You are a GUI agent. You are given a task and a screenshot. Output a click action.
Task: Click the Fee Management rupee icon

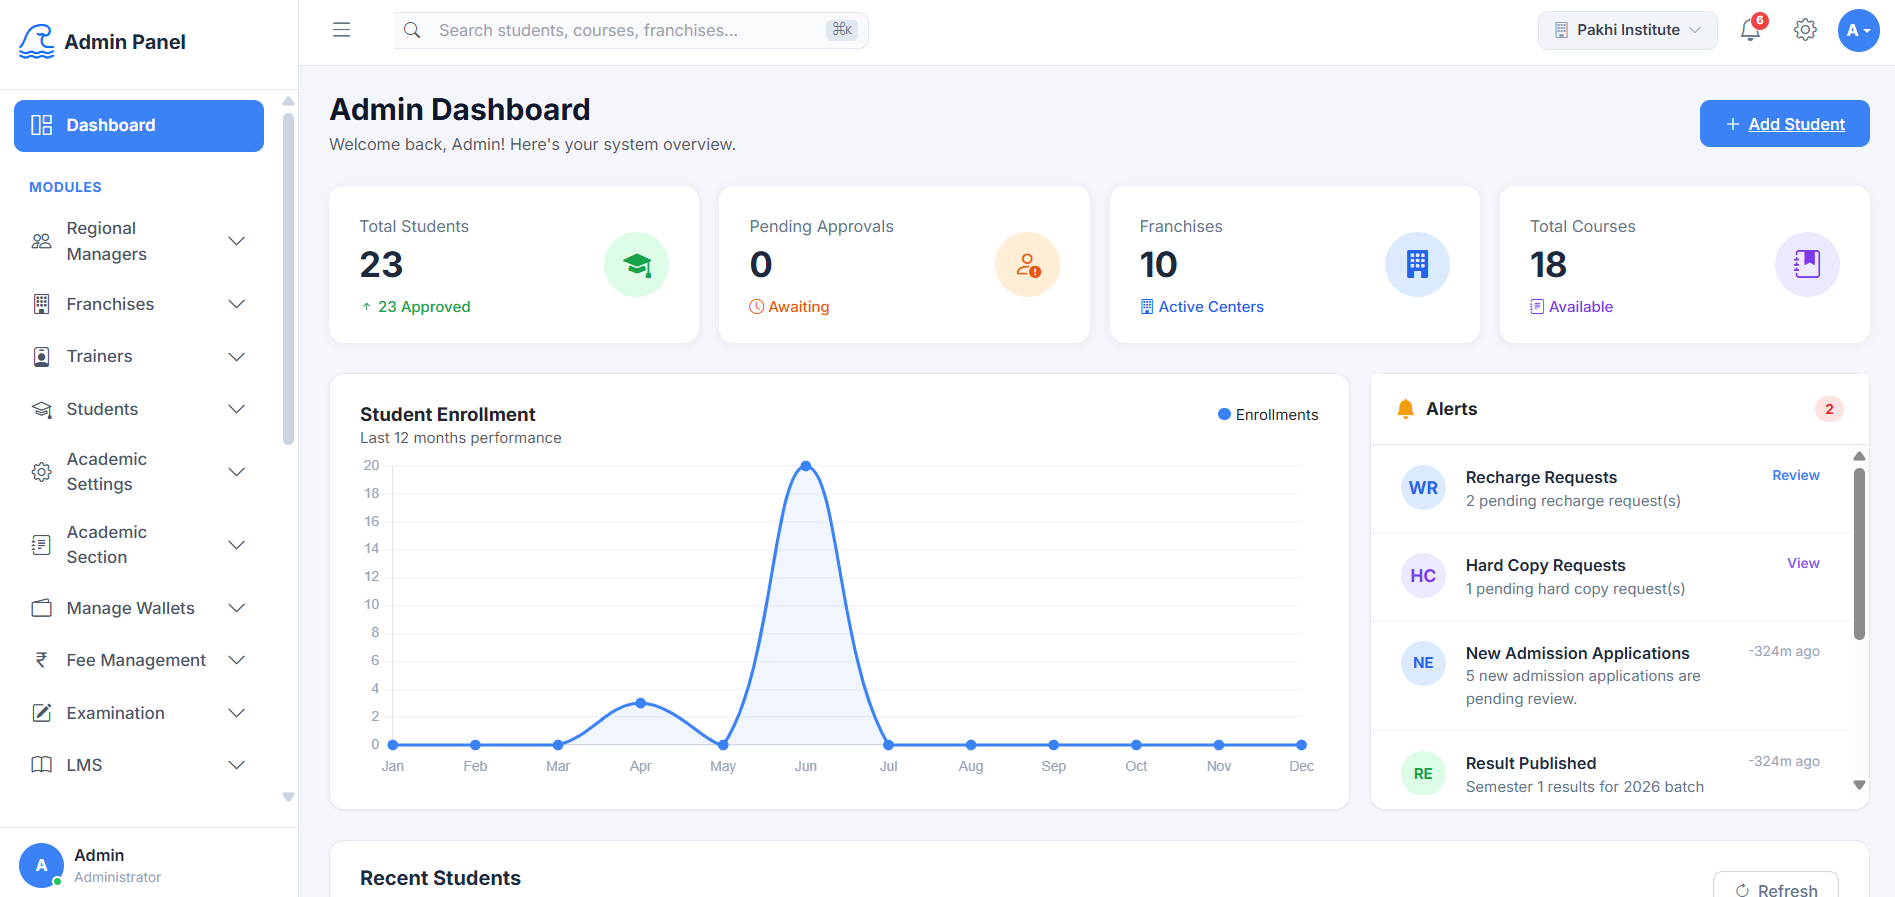(x=41, y=660)
